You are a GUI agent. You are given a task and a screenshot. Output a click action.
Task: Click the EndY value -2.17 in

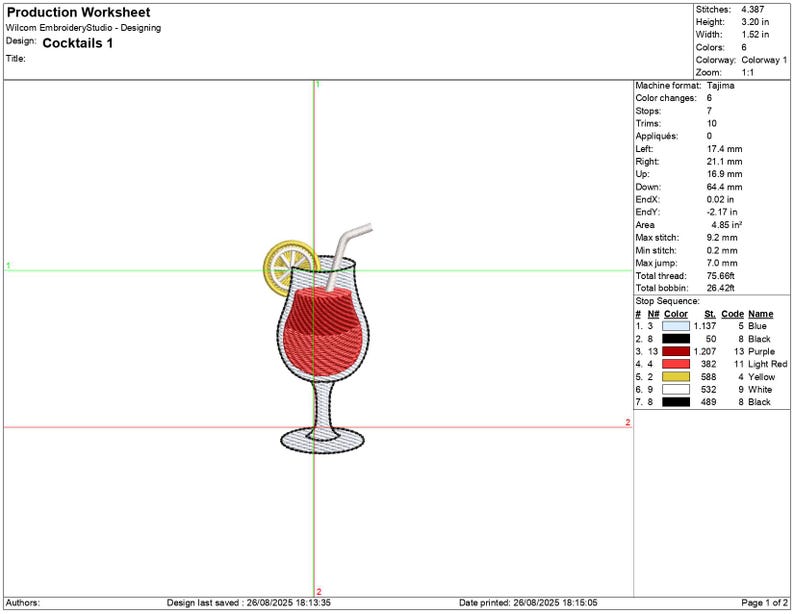[x=722, y=212]
